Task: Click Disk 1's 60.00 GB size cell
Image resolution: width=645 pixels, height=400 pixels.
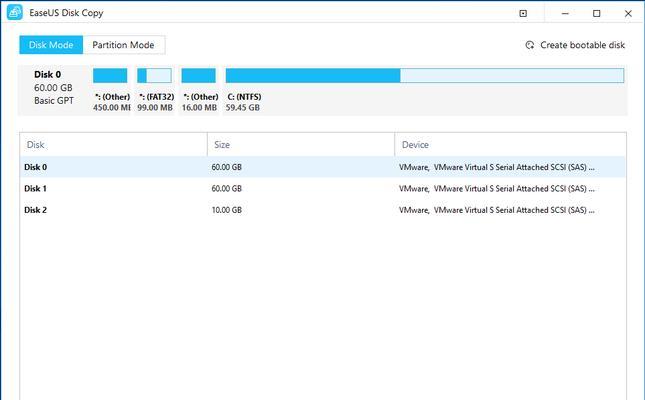Action: tap(227, 188)
